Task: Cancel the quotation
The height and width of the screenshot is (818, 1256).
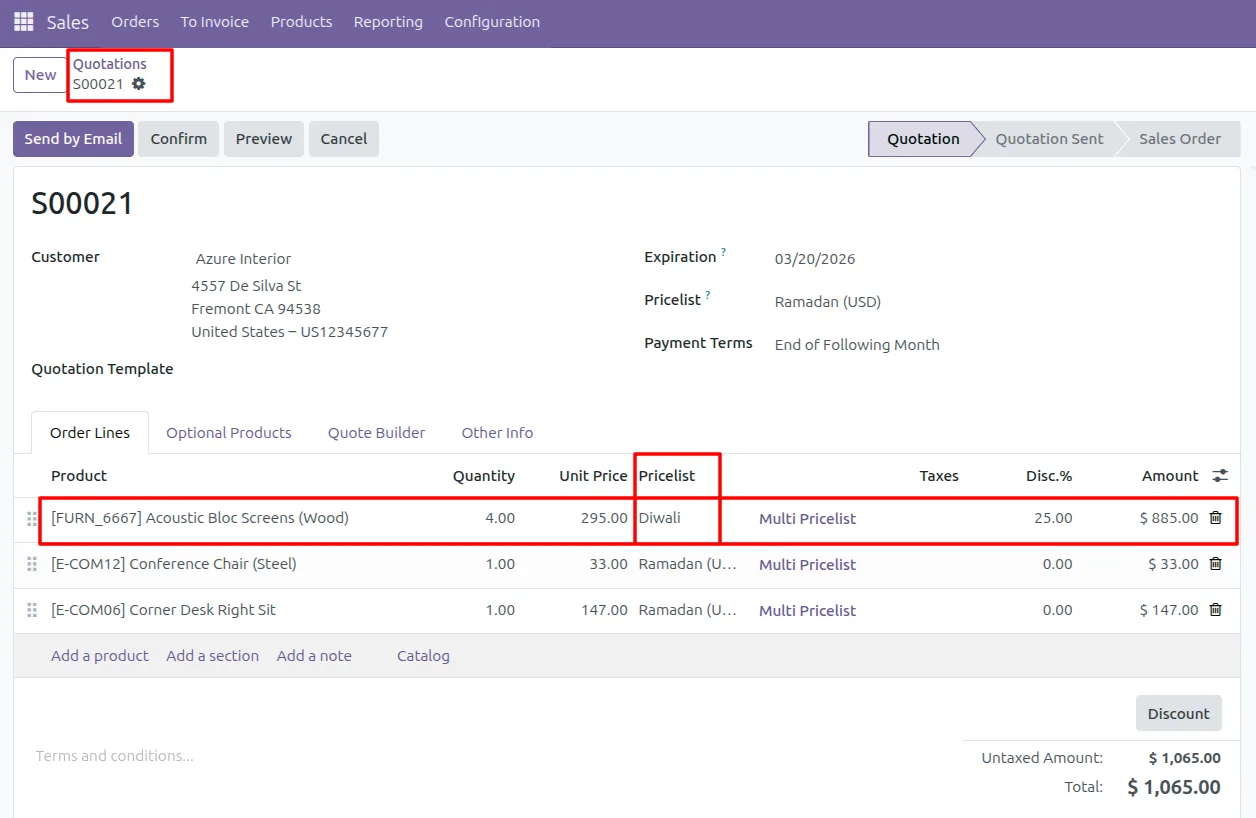Action: coord(344,139)
